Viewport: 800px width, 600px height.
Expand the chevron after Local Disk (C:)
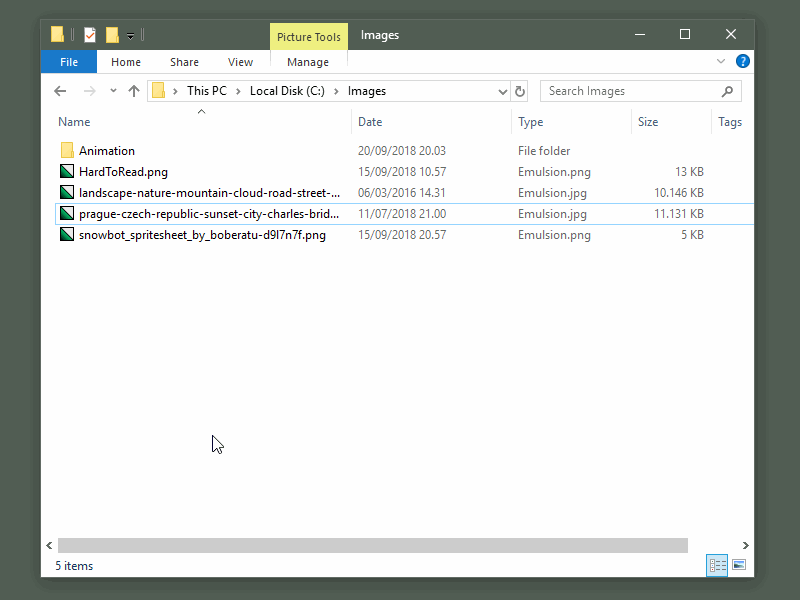[336, 91]
